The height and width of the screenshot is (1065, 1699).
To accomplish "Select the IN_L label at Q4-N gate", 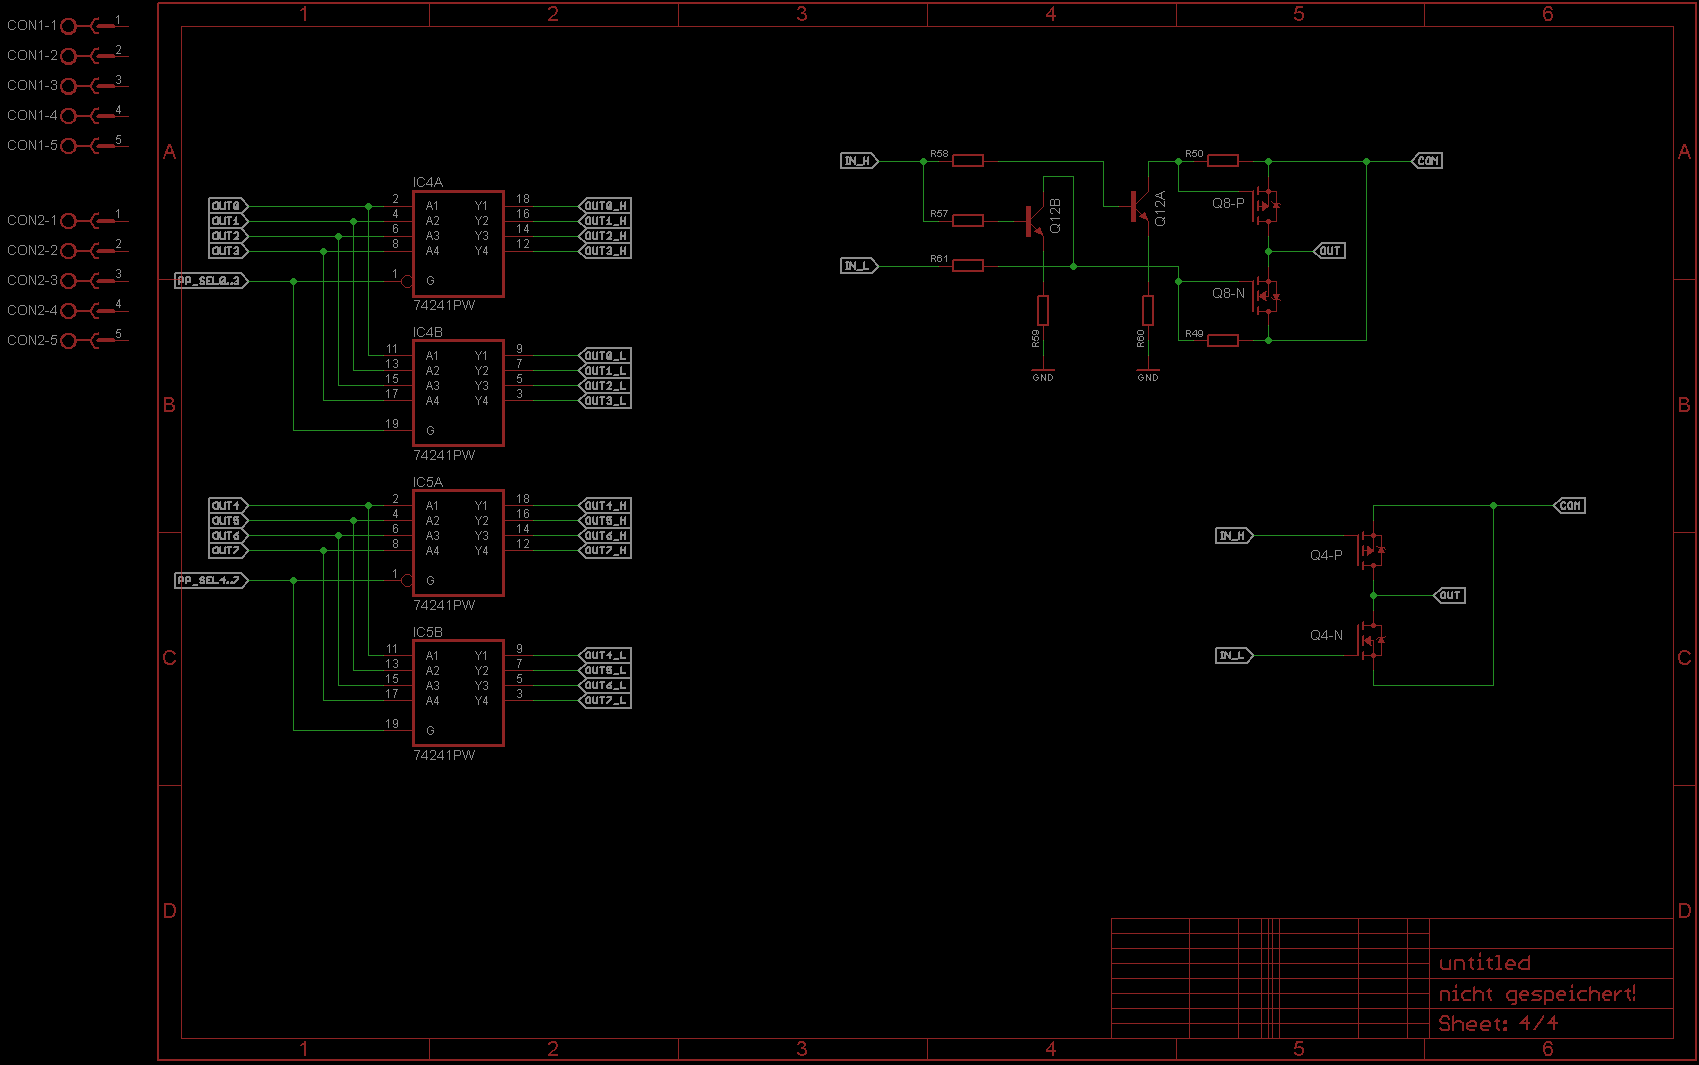I will (1234, 655).
